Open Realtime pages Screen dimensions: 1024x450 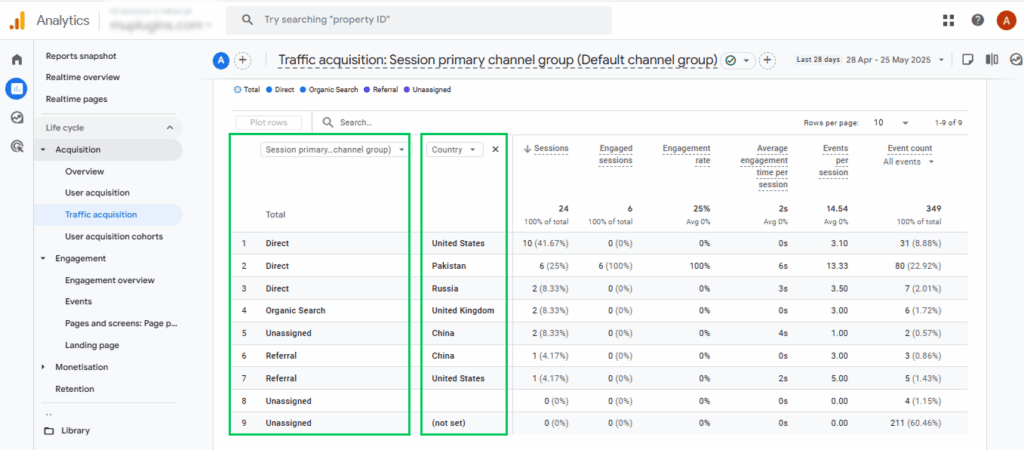(76, 99)
